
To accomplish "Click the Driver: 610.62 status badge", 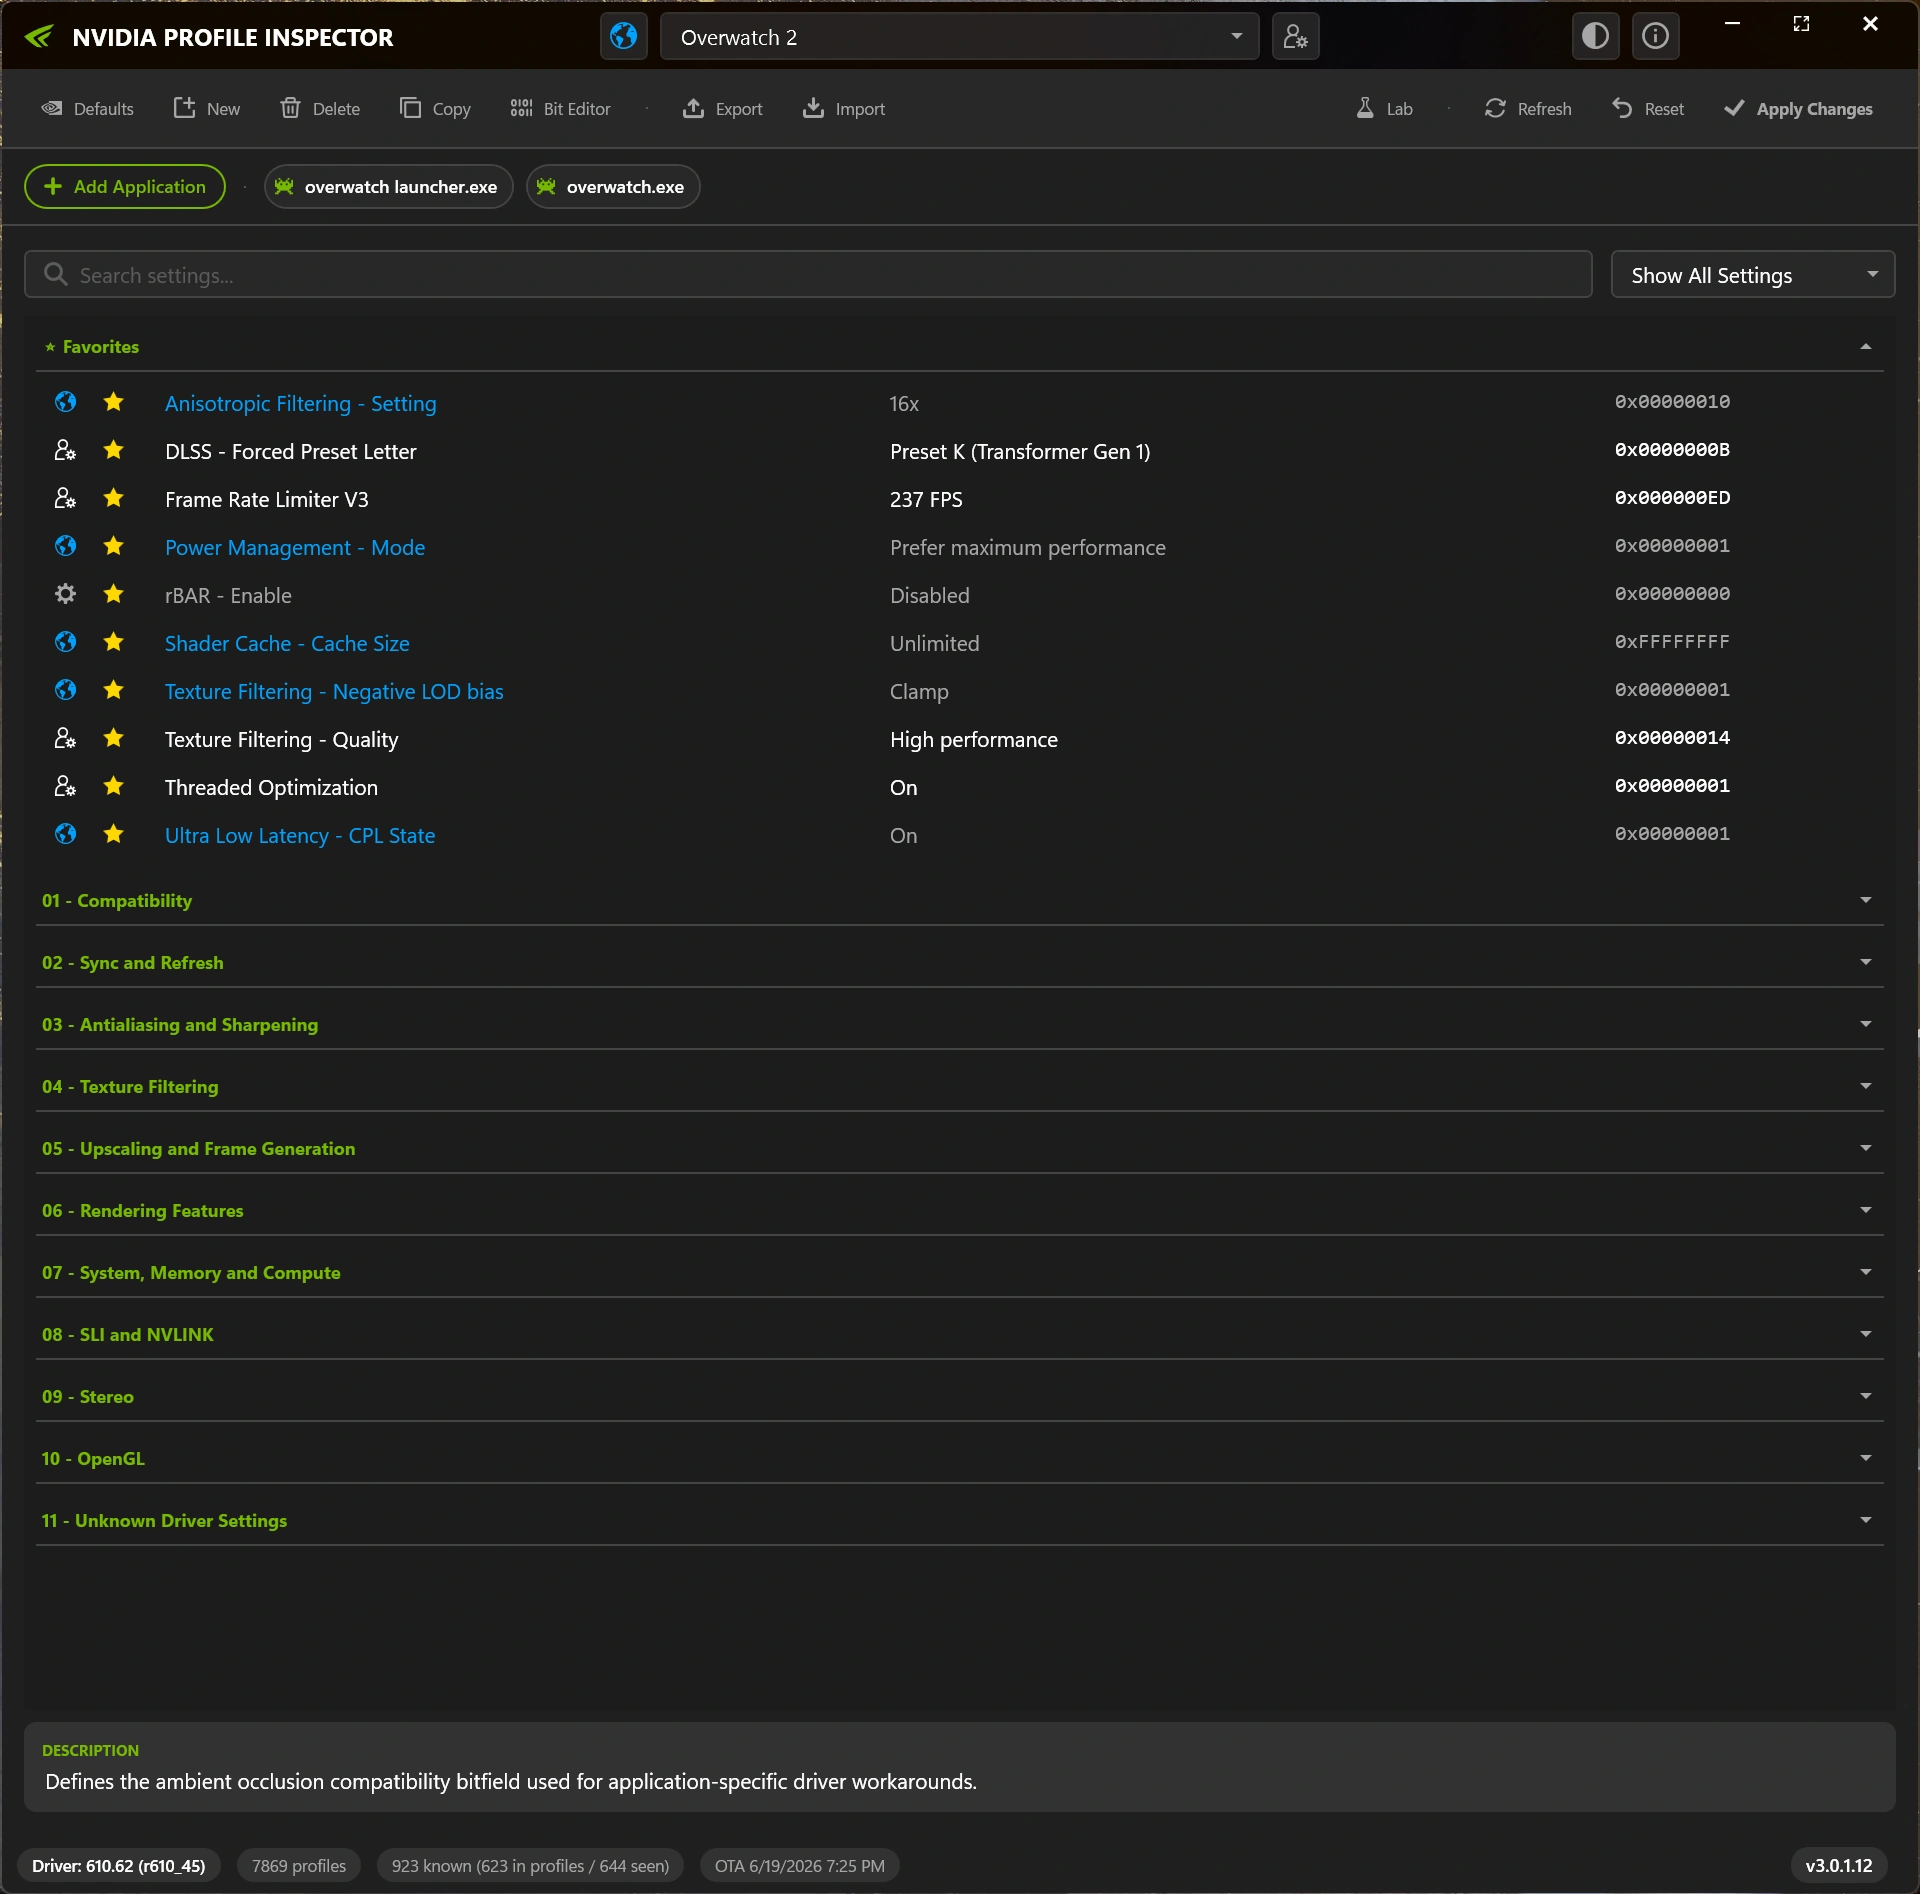I will point(119,1866).
